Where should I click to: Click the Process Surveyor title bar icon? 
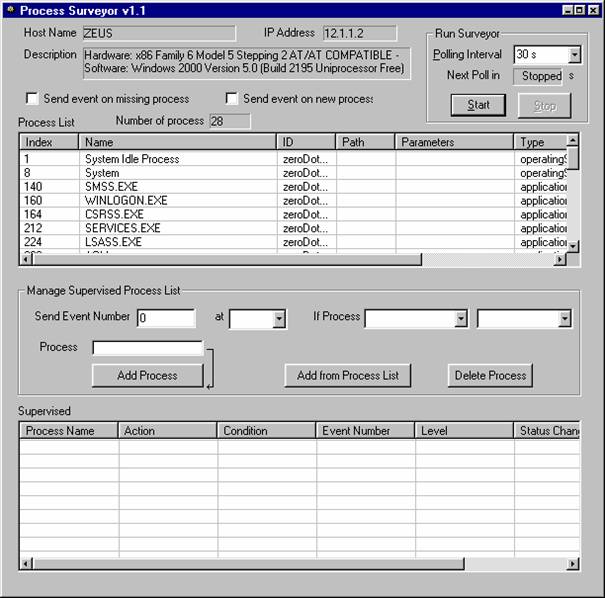pos(10,10)
